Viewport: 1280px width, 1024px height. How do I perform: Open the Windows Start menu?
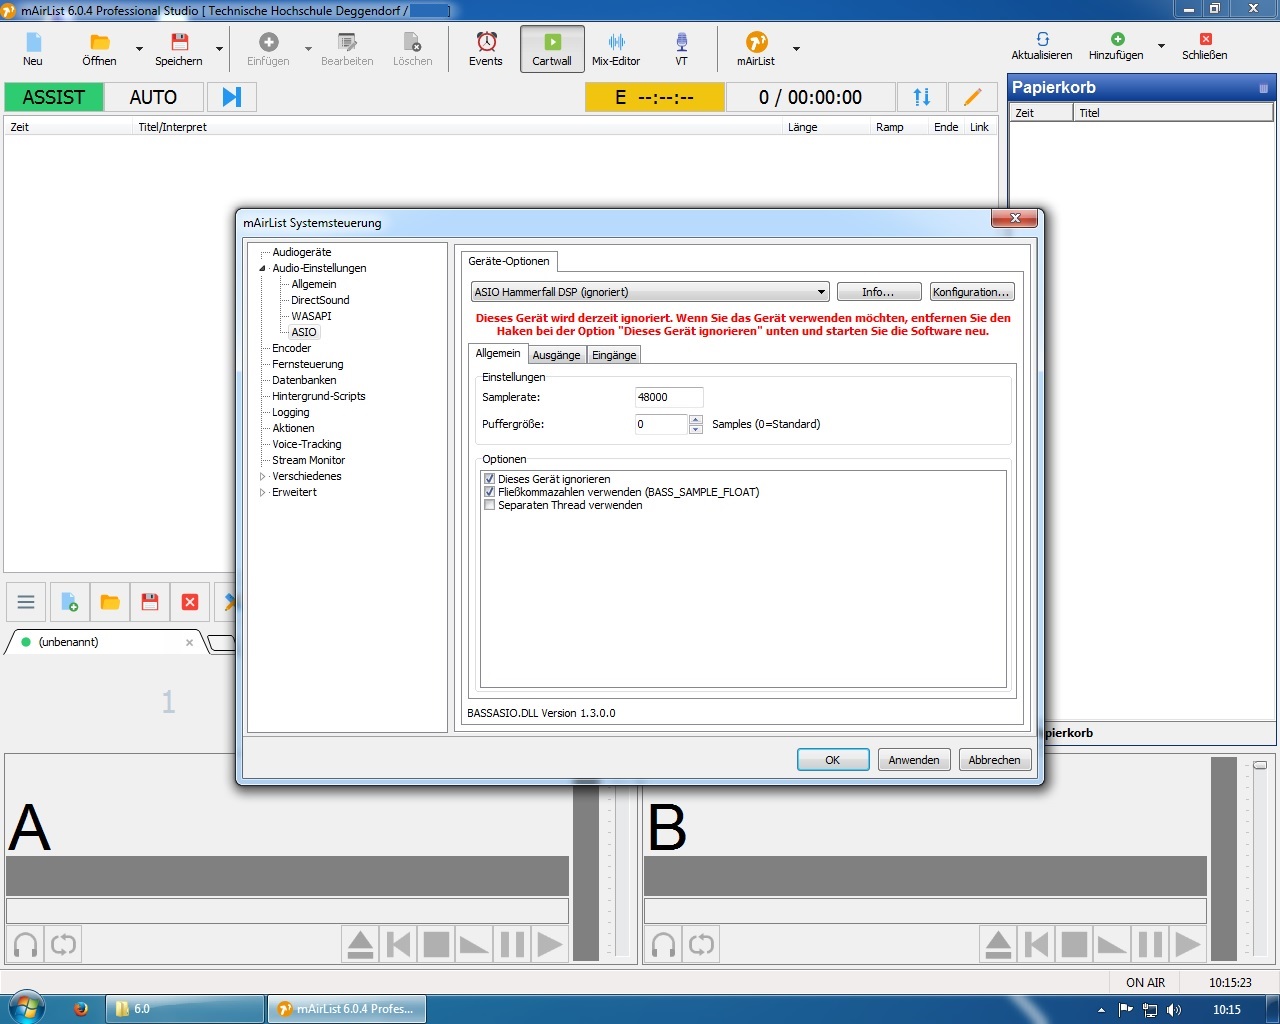25,1008
